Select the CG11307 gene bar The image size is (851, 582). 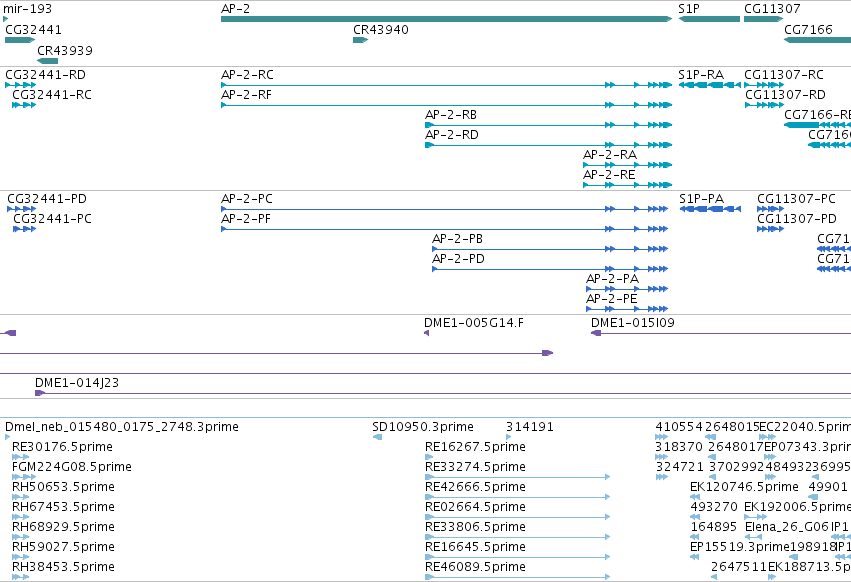pos(763,19)
